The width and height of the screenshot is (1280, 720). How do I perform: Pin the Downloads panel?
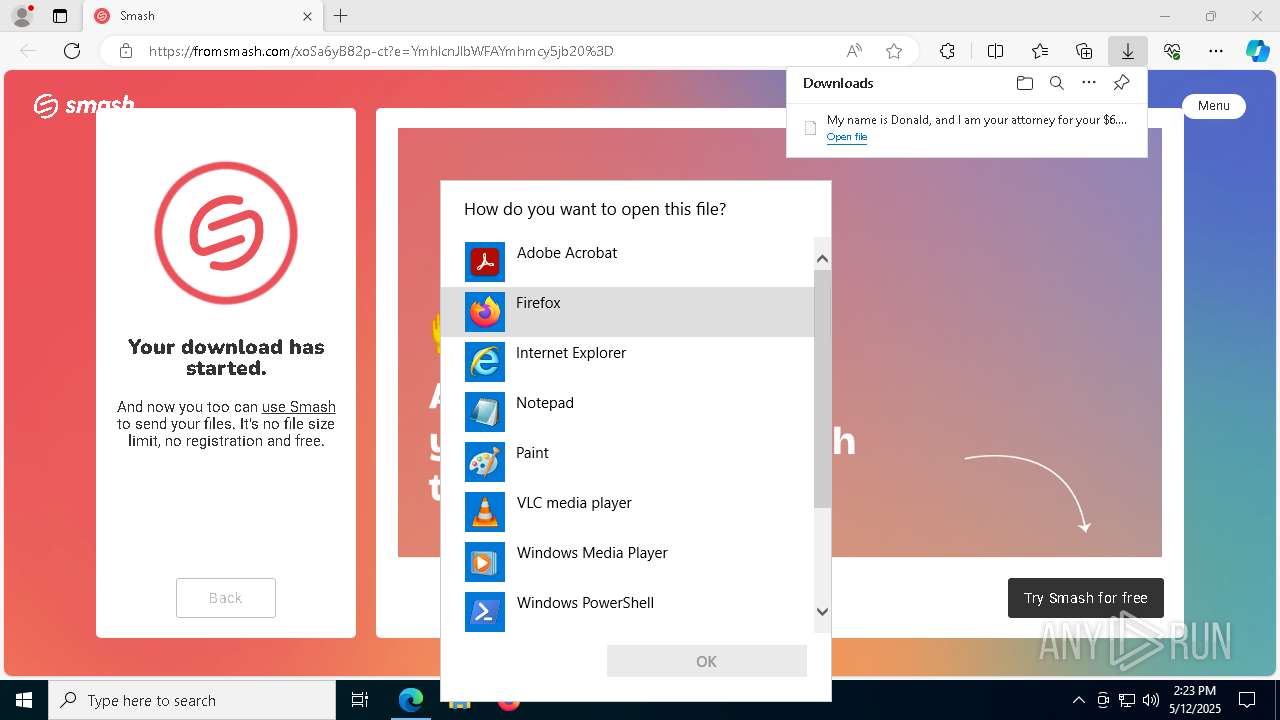pyautogui.click(x=1121, y=83)
